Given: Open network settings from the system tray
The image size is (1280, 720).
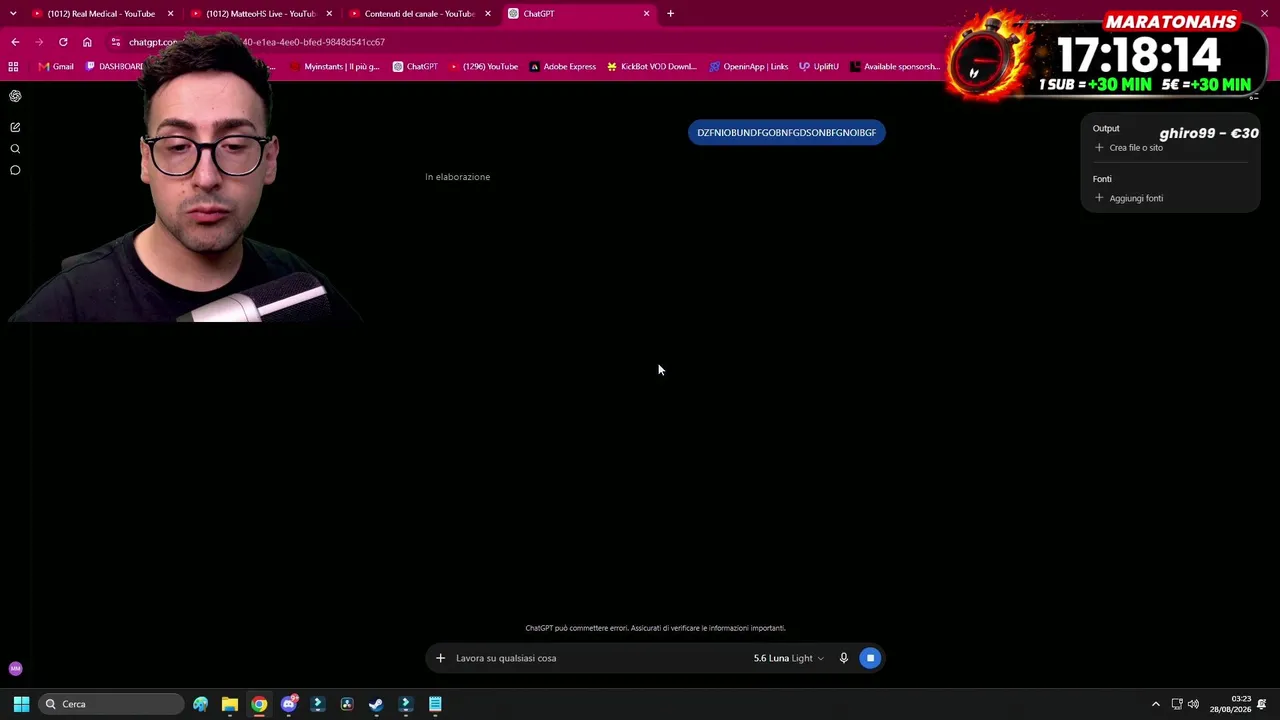Looking at the screenshot, I should [x=1177, y=704].
